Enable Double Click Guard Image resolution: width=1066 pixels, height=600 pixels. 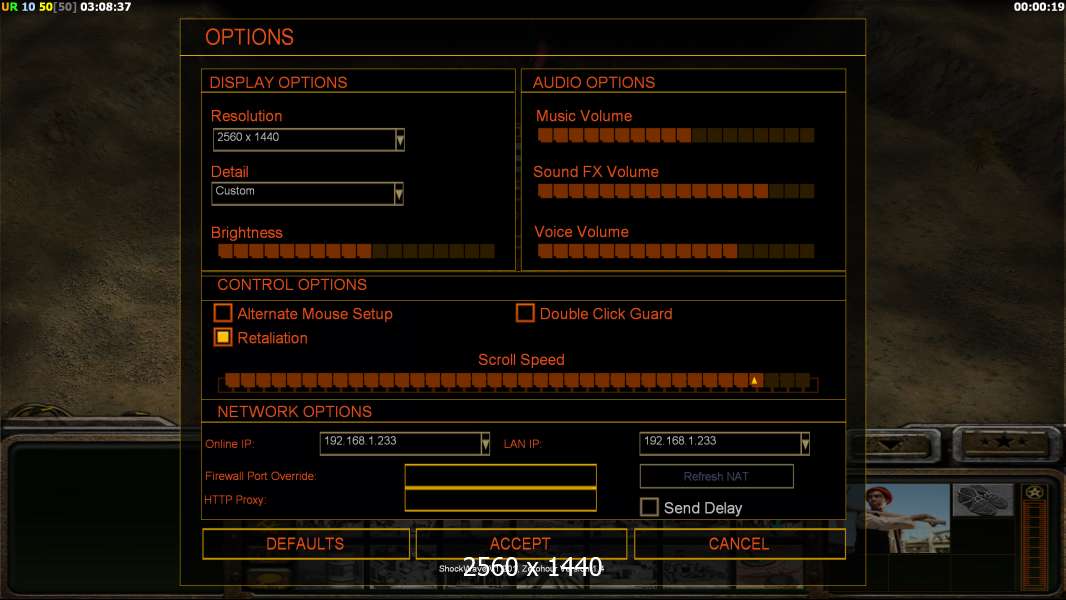coord(525,314)
